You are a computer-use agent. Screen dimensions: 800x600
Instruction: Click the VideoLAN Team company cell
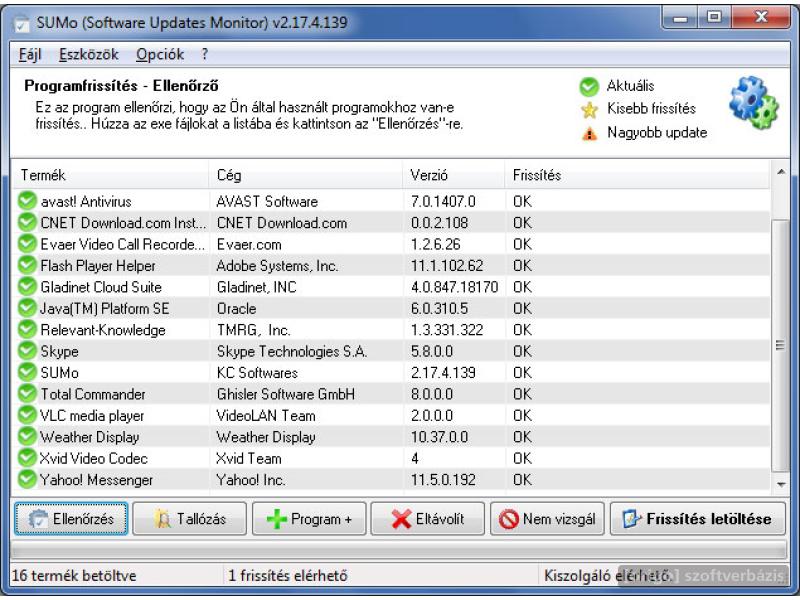[266, 416]
